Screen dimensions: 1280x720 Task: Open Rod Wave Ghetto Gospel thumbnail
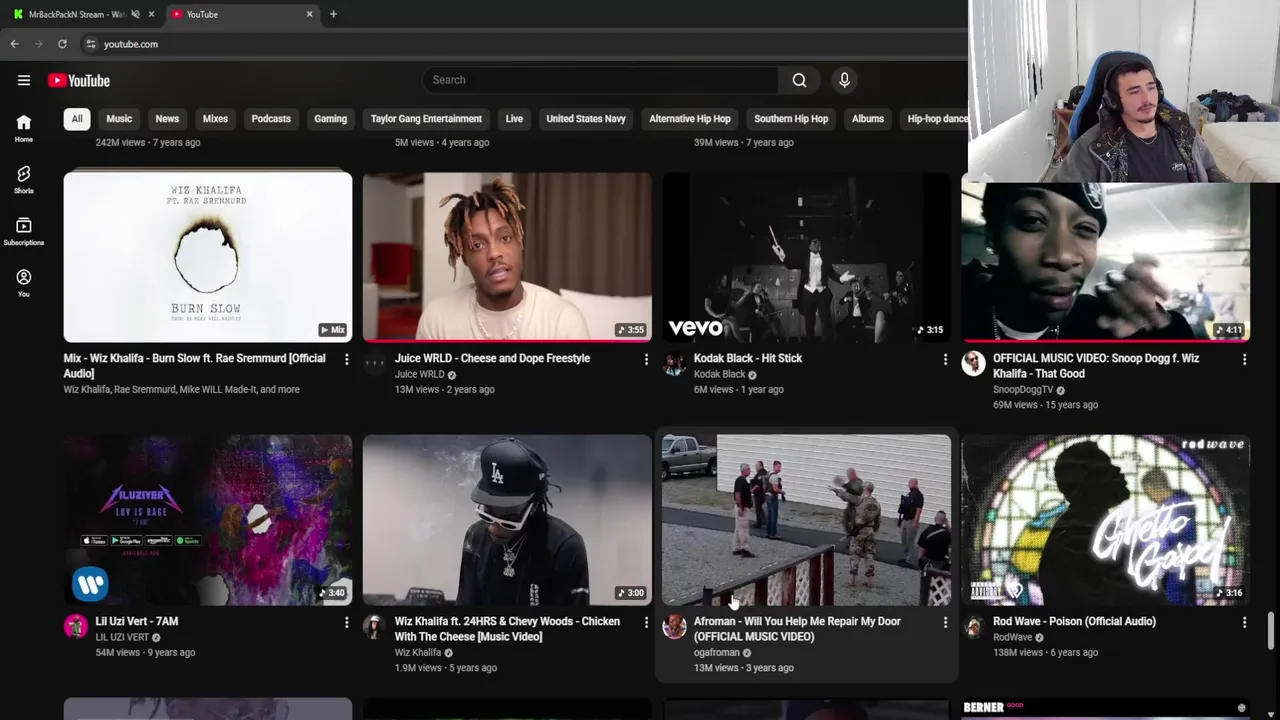pos(1105,520)
